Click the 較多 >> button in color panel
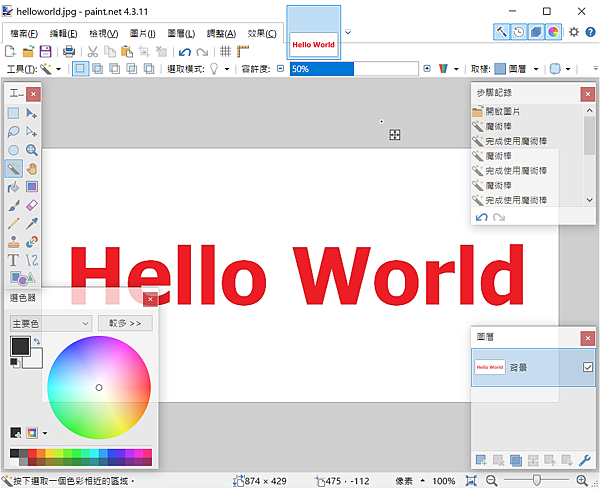 125,323
